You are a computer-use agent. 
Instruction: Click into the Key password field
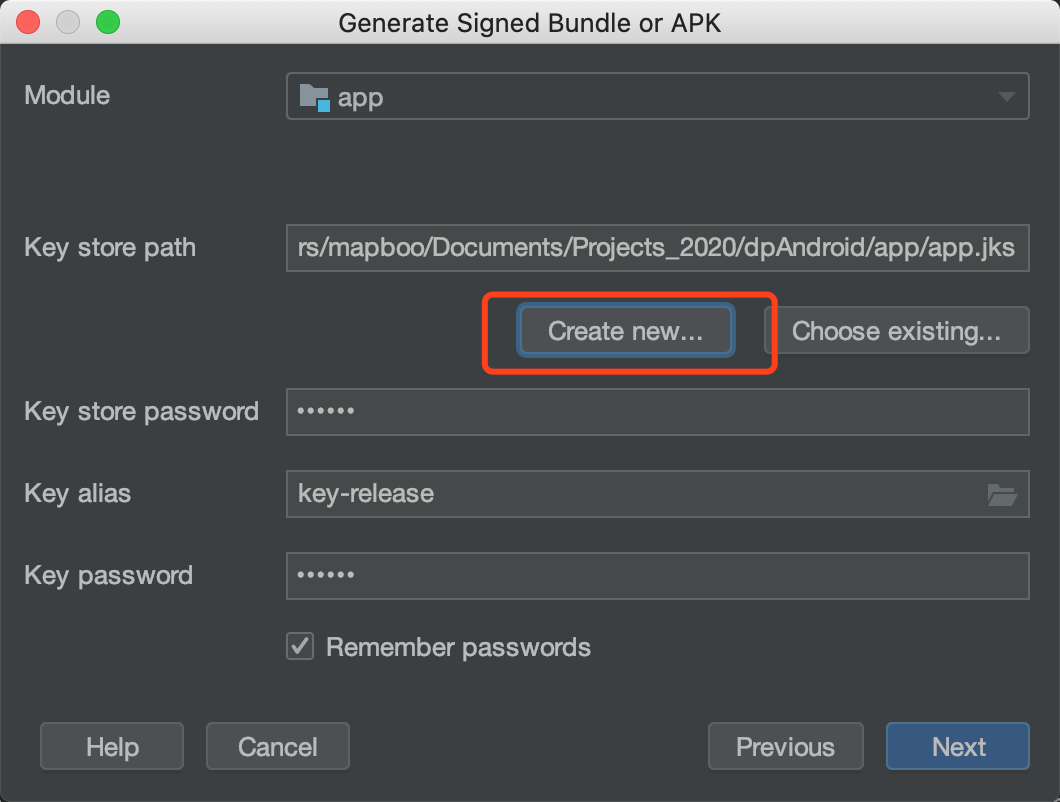657,575
